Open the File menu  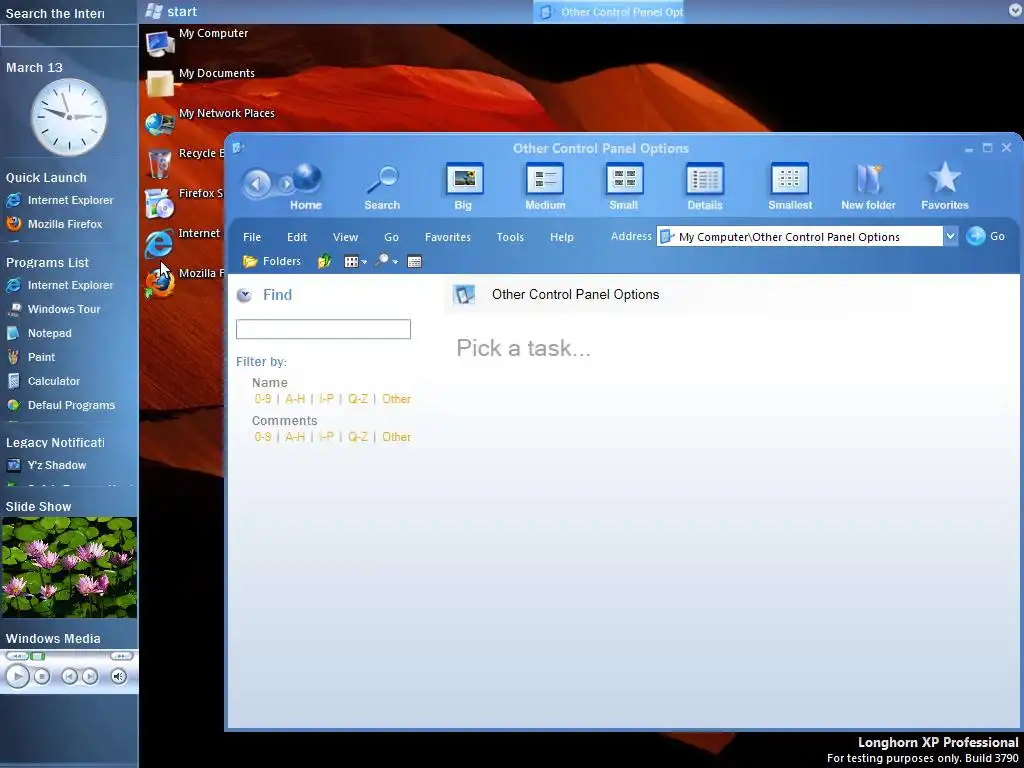pos(252,237)
